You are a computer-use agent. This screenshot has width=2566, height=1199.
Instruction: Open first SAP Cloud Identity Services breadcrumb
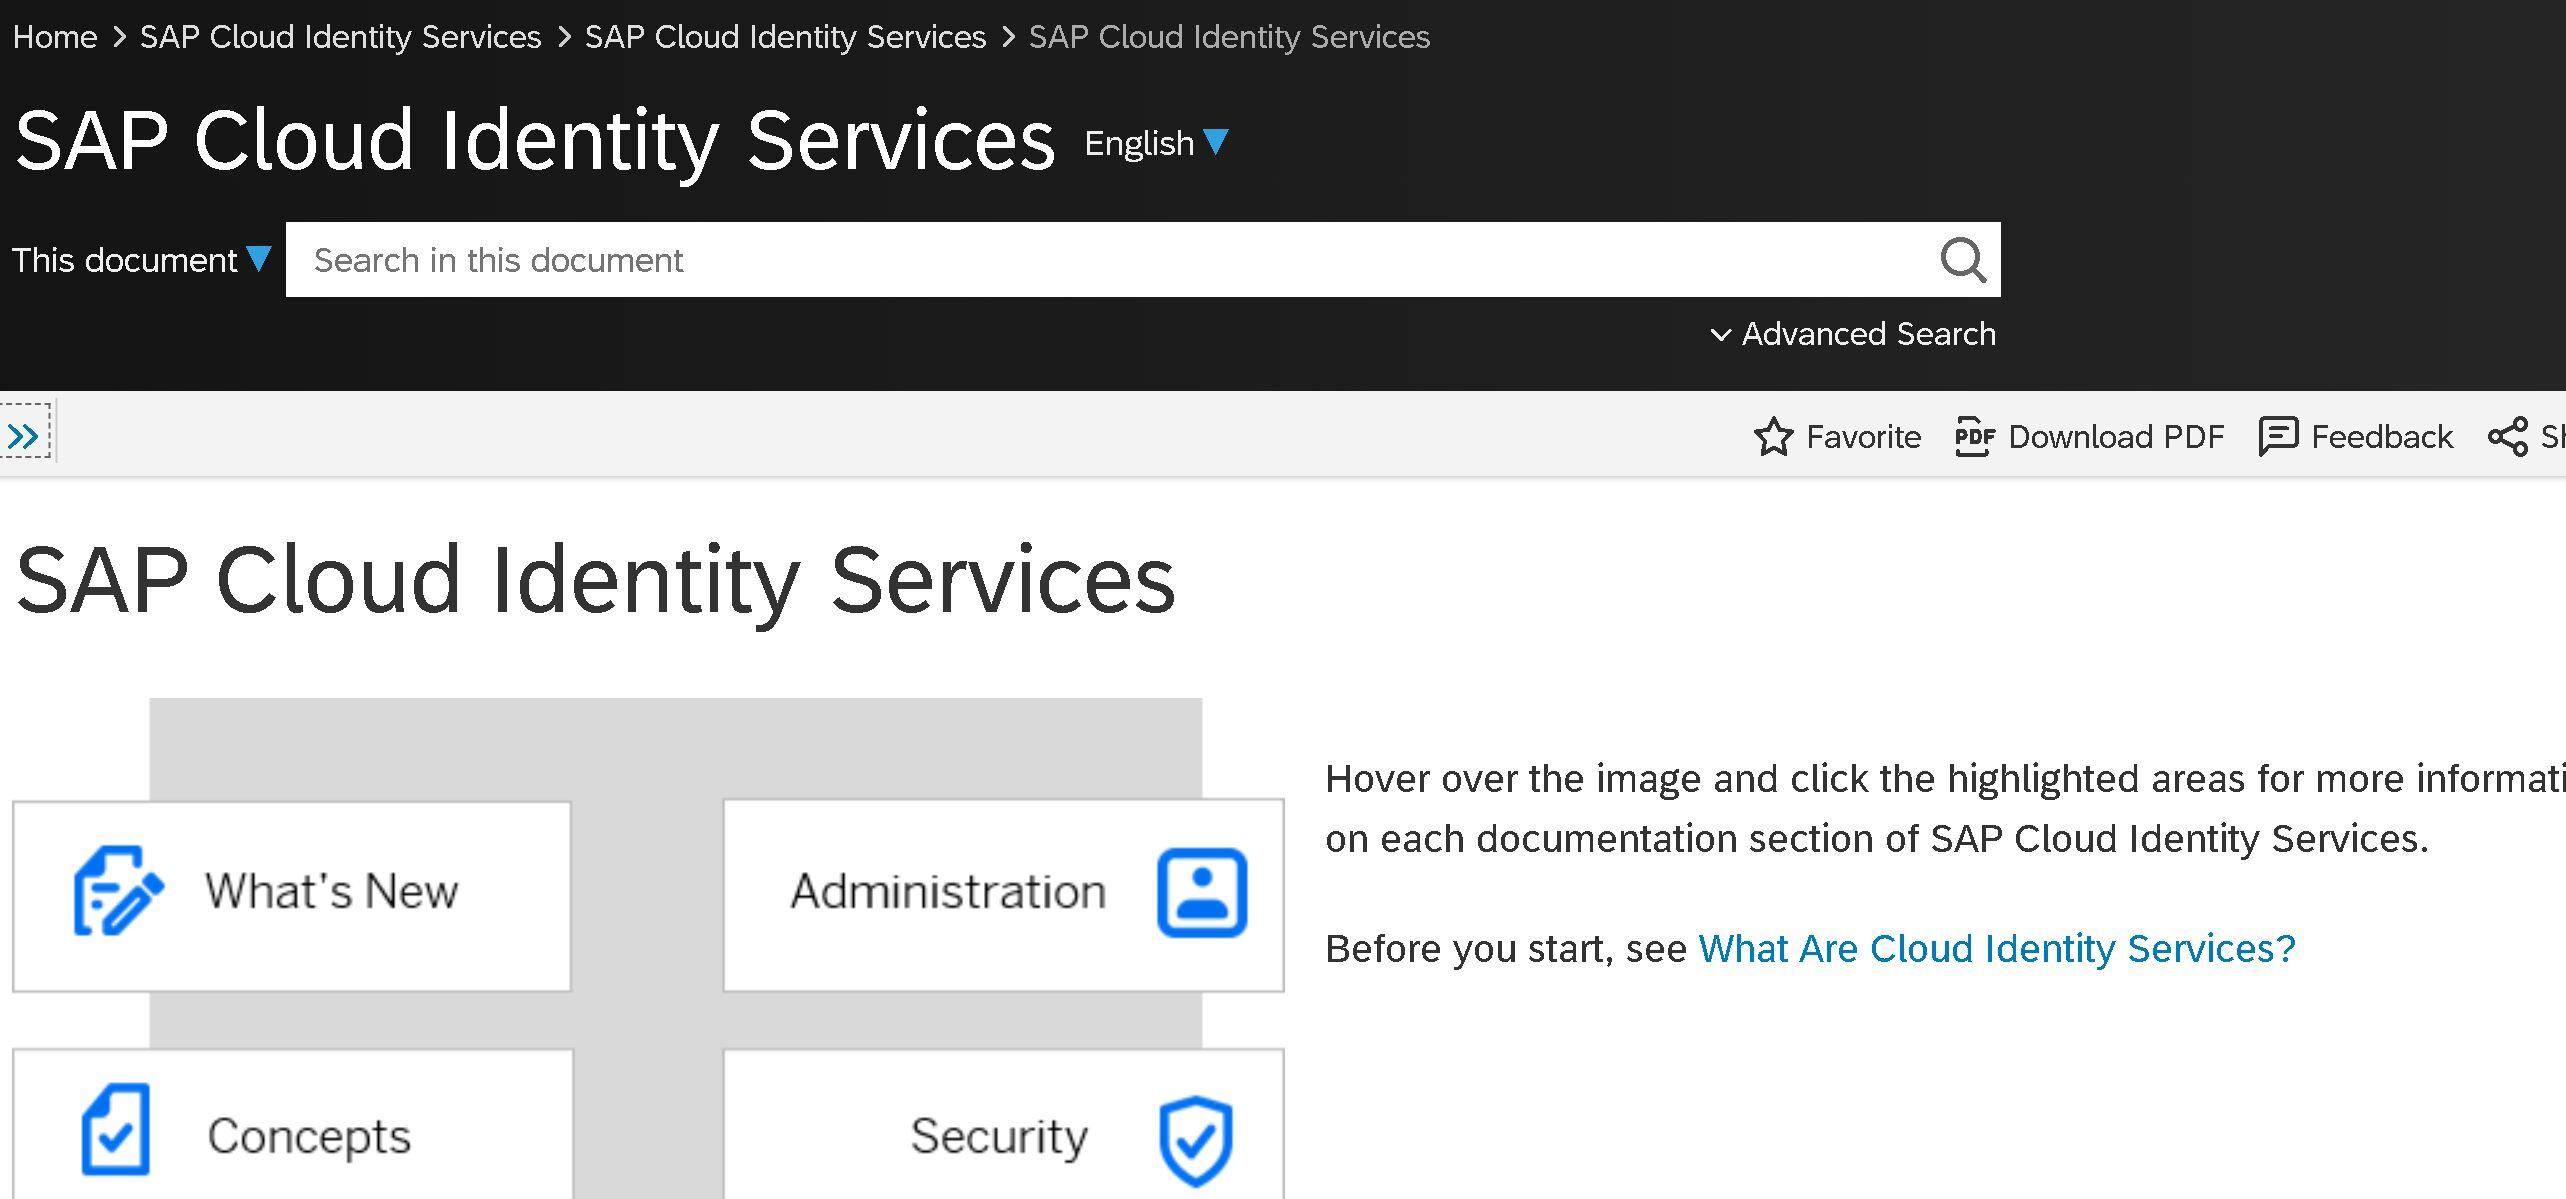click(340, 37)
